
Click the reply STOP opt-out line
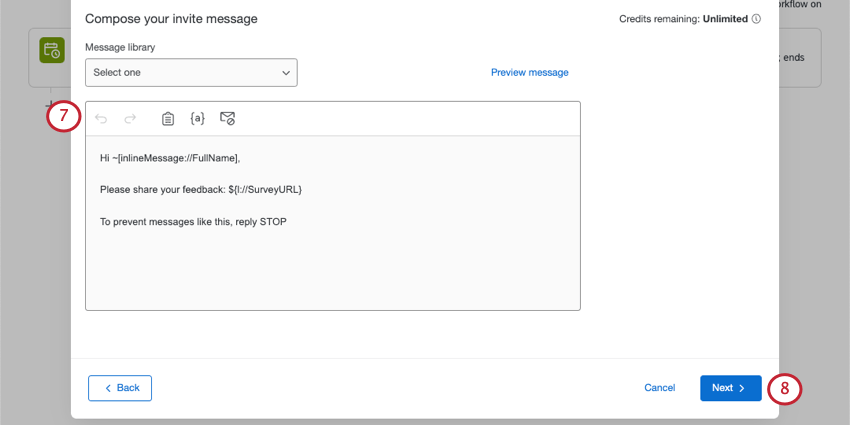[x=193, y=222]
